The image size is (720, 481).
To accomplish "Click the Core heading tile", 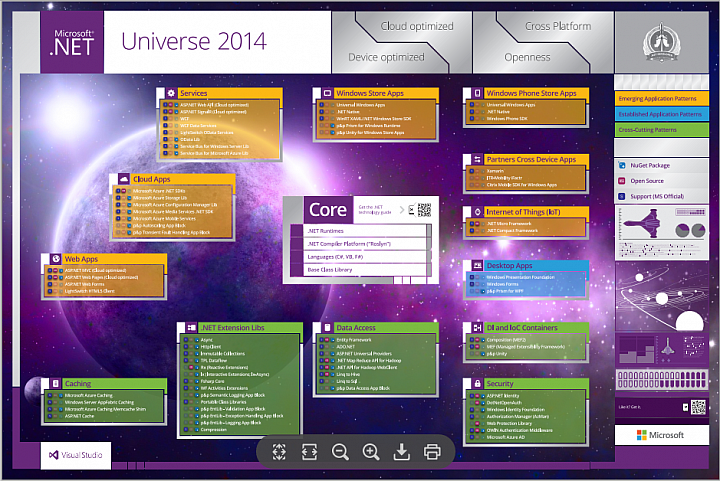I will pos(328,210).
